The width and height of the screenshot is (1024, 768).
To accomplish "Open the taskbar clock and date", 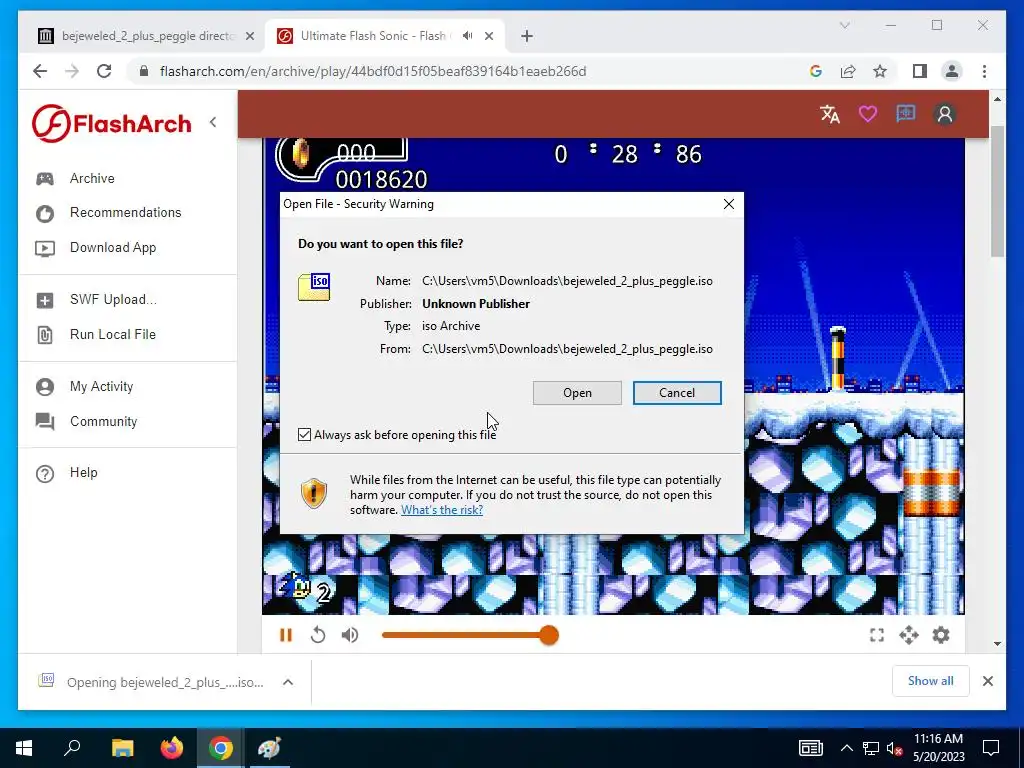I will (x=938, y=748).
